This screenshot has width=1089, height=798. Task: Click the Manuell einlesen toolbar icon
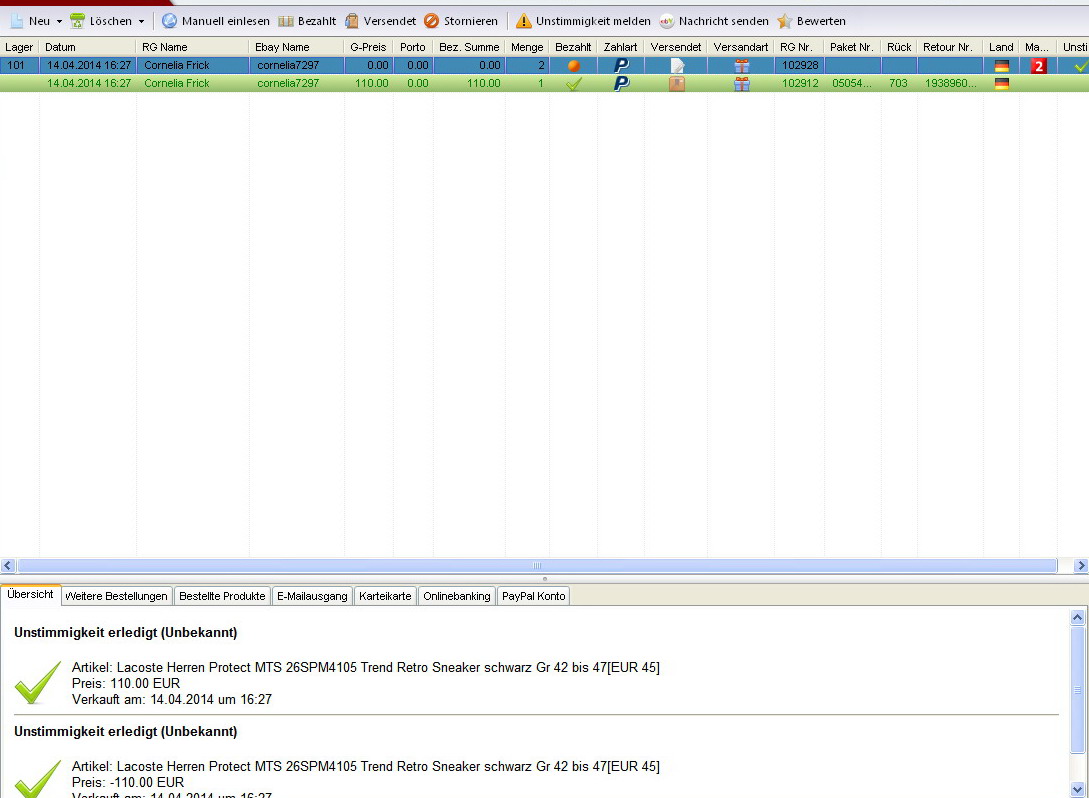coord(170,21)
